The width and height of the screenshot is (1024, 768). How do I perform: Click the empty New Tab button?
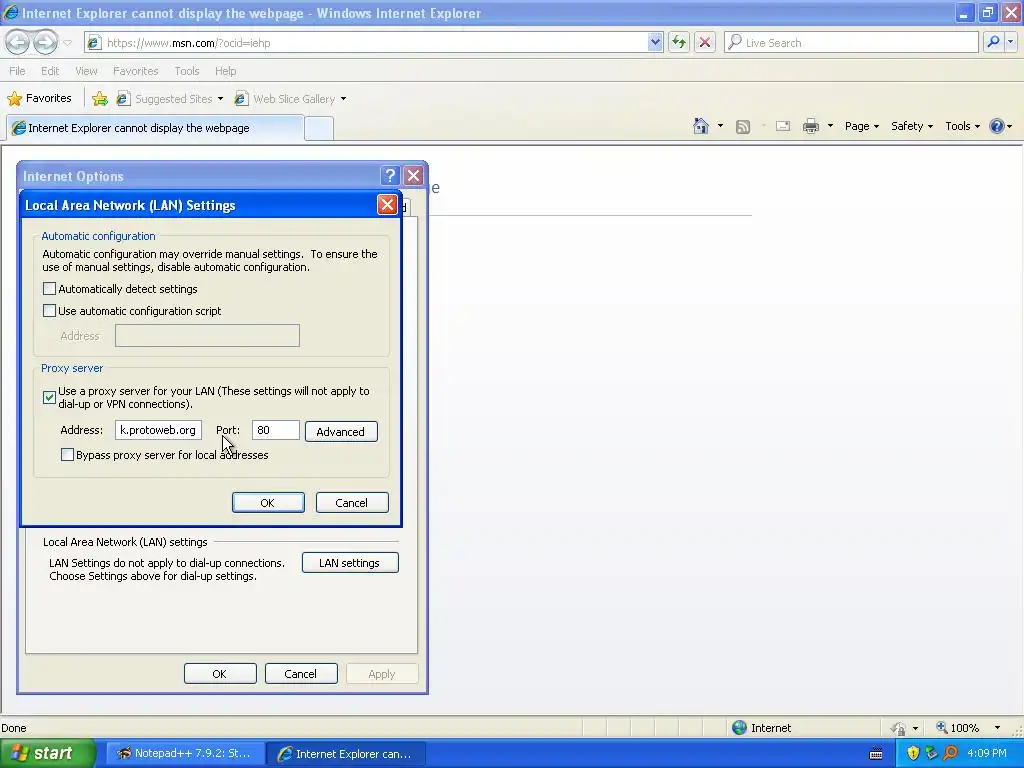coord(319,128)
